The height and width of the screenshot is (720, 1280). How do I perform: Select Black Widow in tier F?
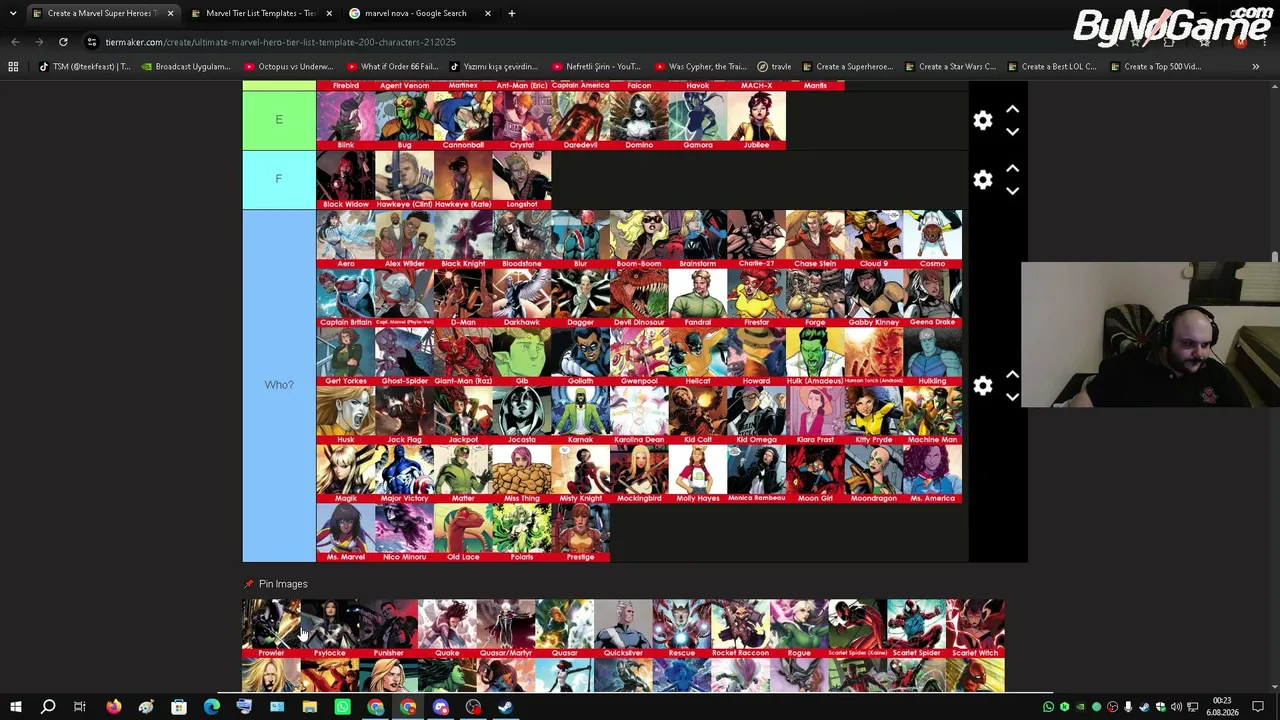tap(346, 180)
